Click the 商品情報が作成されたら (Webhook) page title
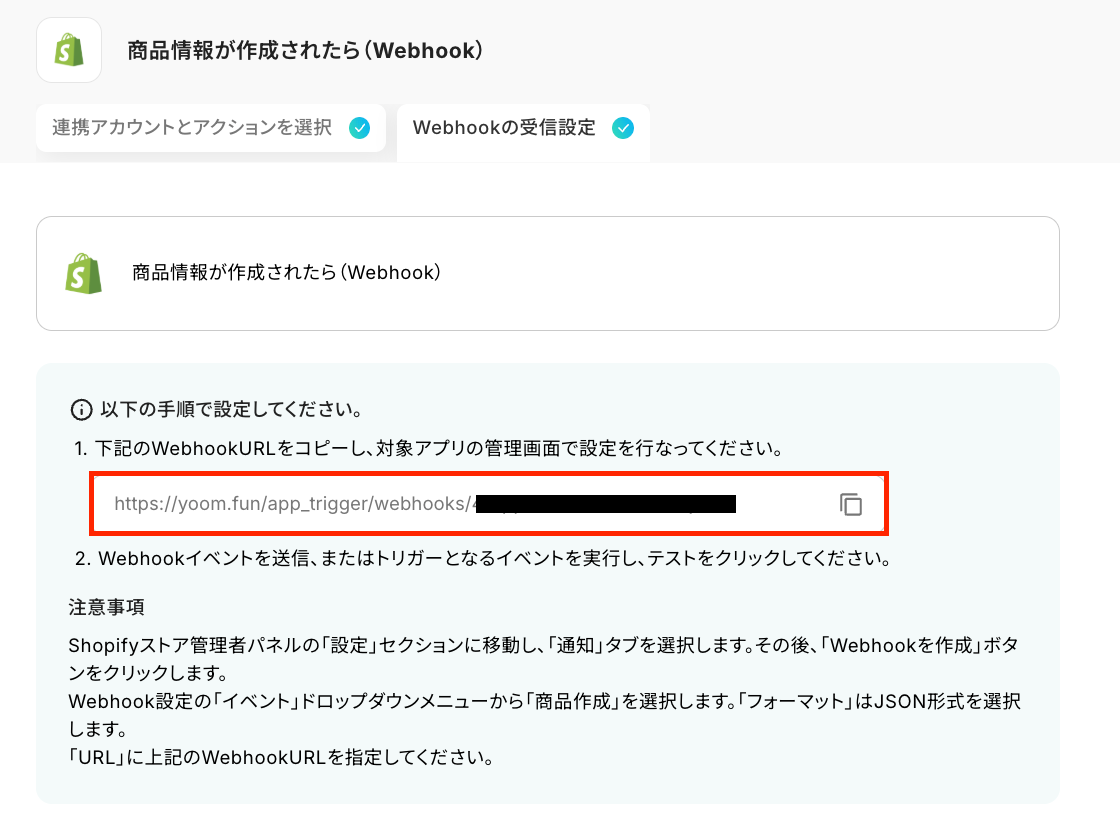 305,51
